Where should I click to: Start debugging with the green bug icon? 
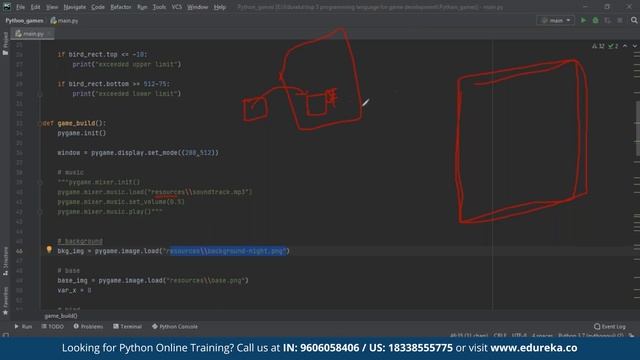coord(596,20)
